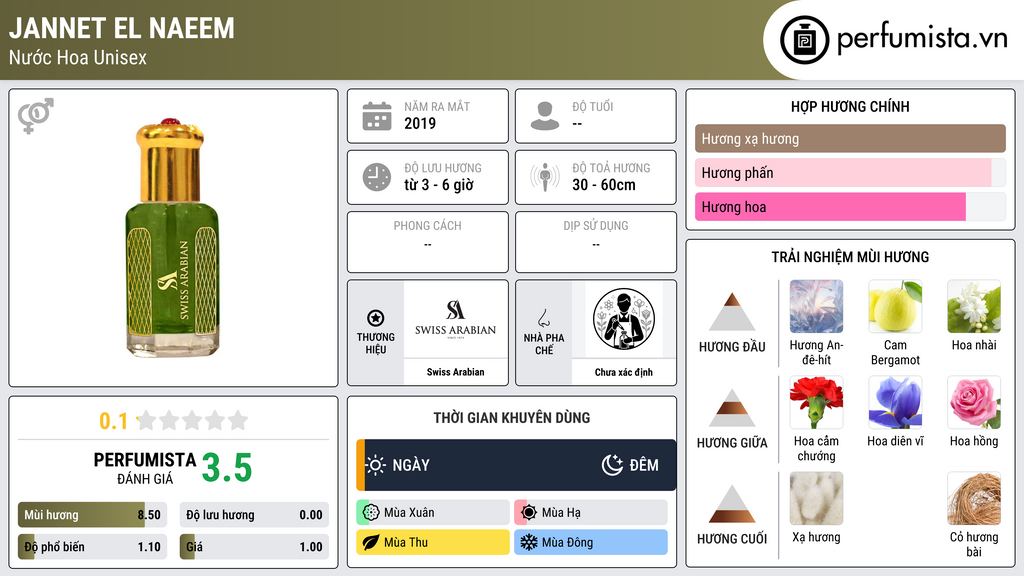The width and height of the screenshot is (1024, 576).
Task: Click the Độ phổ biến 1.10 score bar
Action: click(92, 547)
